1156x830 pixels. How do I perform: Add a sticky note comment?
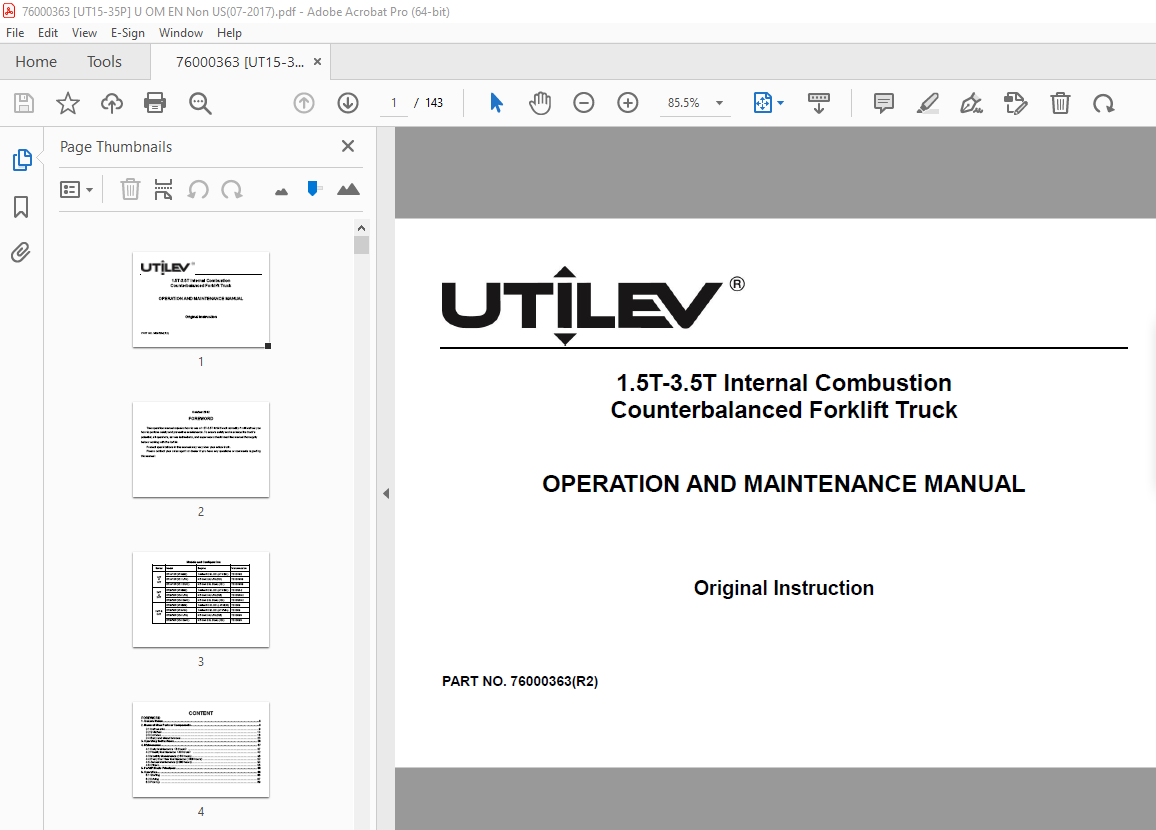pyautogui.click(x=883, y=103)
